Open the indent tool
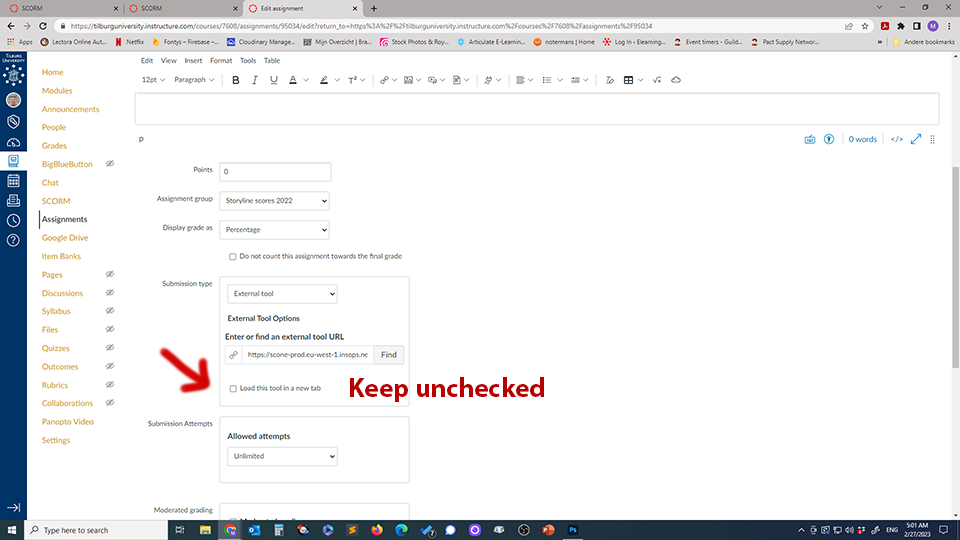The height and width of the screenshot is (540, 960). (576, 80)
